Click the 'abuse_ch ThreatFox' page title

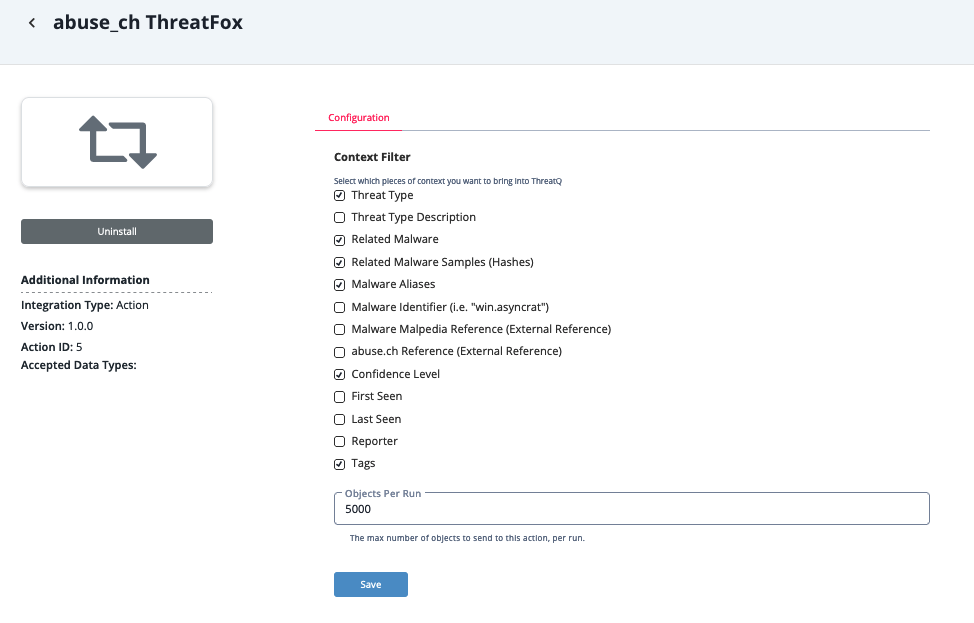[148, 22]
